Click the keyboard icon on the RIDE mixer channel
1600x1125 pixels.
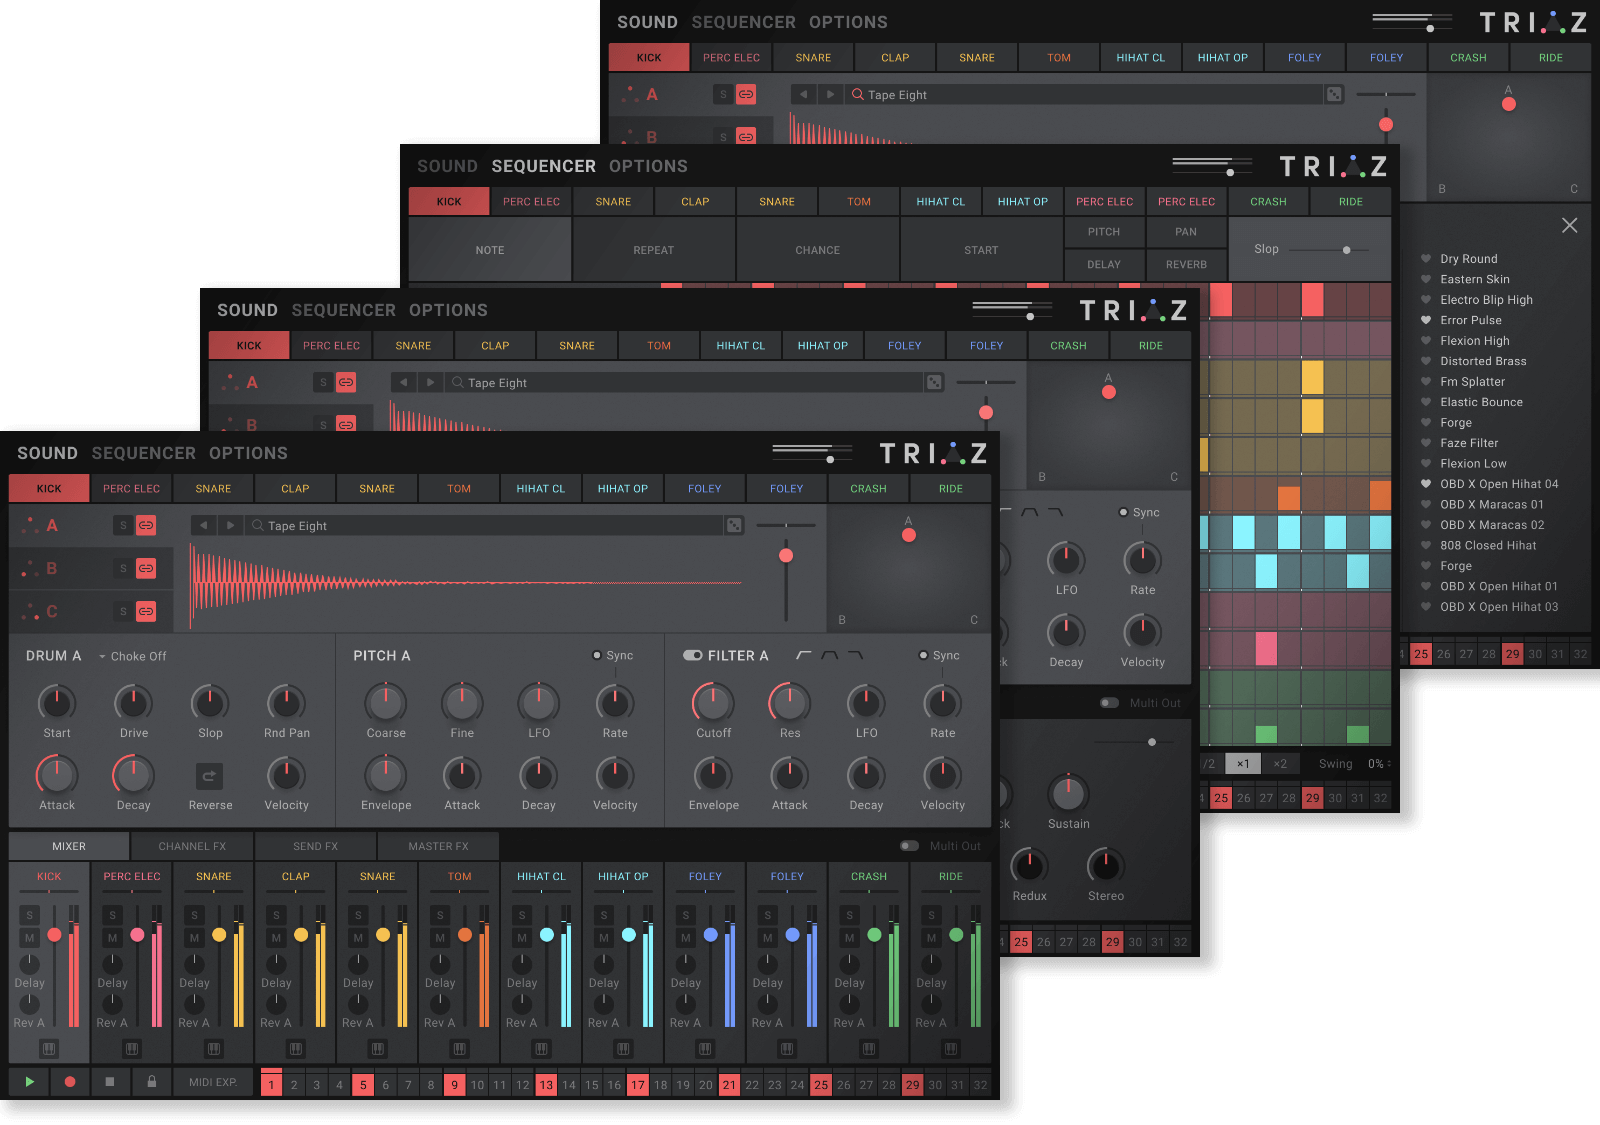(x=951, y=1048)
